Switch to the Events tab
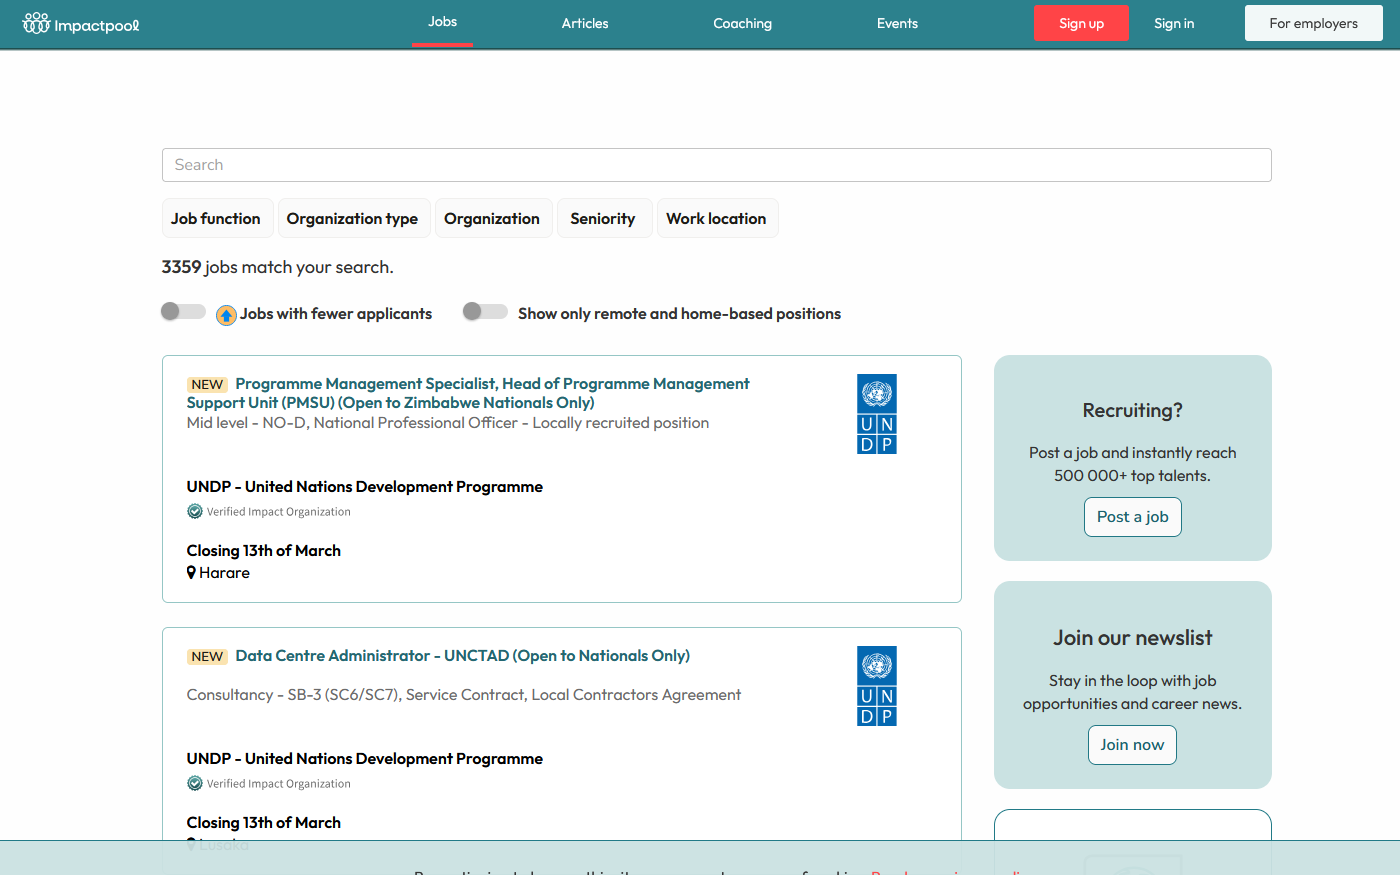 point(897,23)
